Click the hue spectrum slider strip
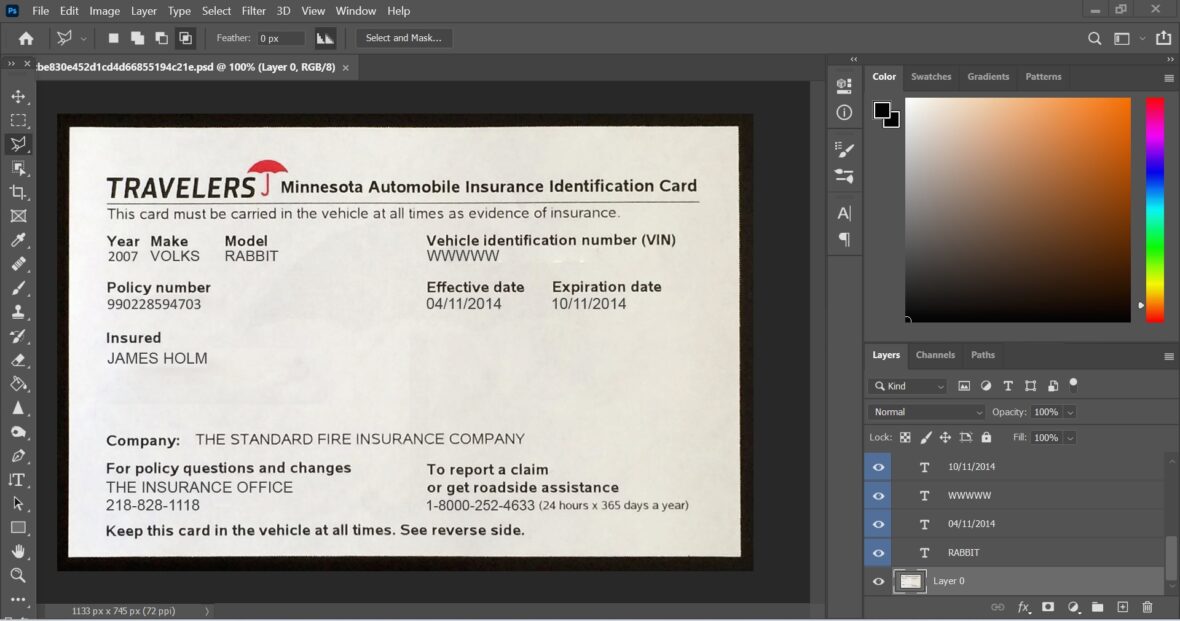This screenshot has width=1180, height=621. (x=1154, y=210)
